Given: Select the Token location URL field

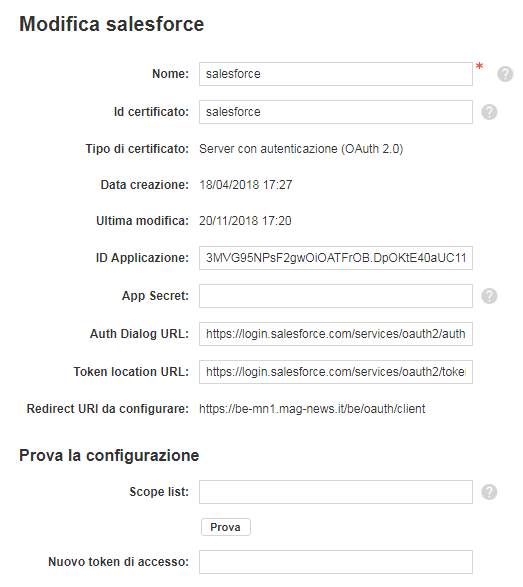Looking at the screenshot, I should tap(336, 372).
